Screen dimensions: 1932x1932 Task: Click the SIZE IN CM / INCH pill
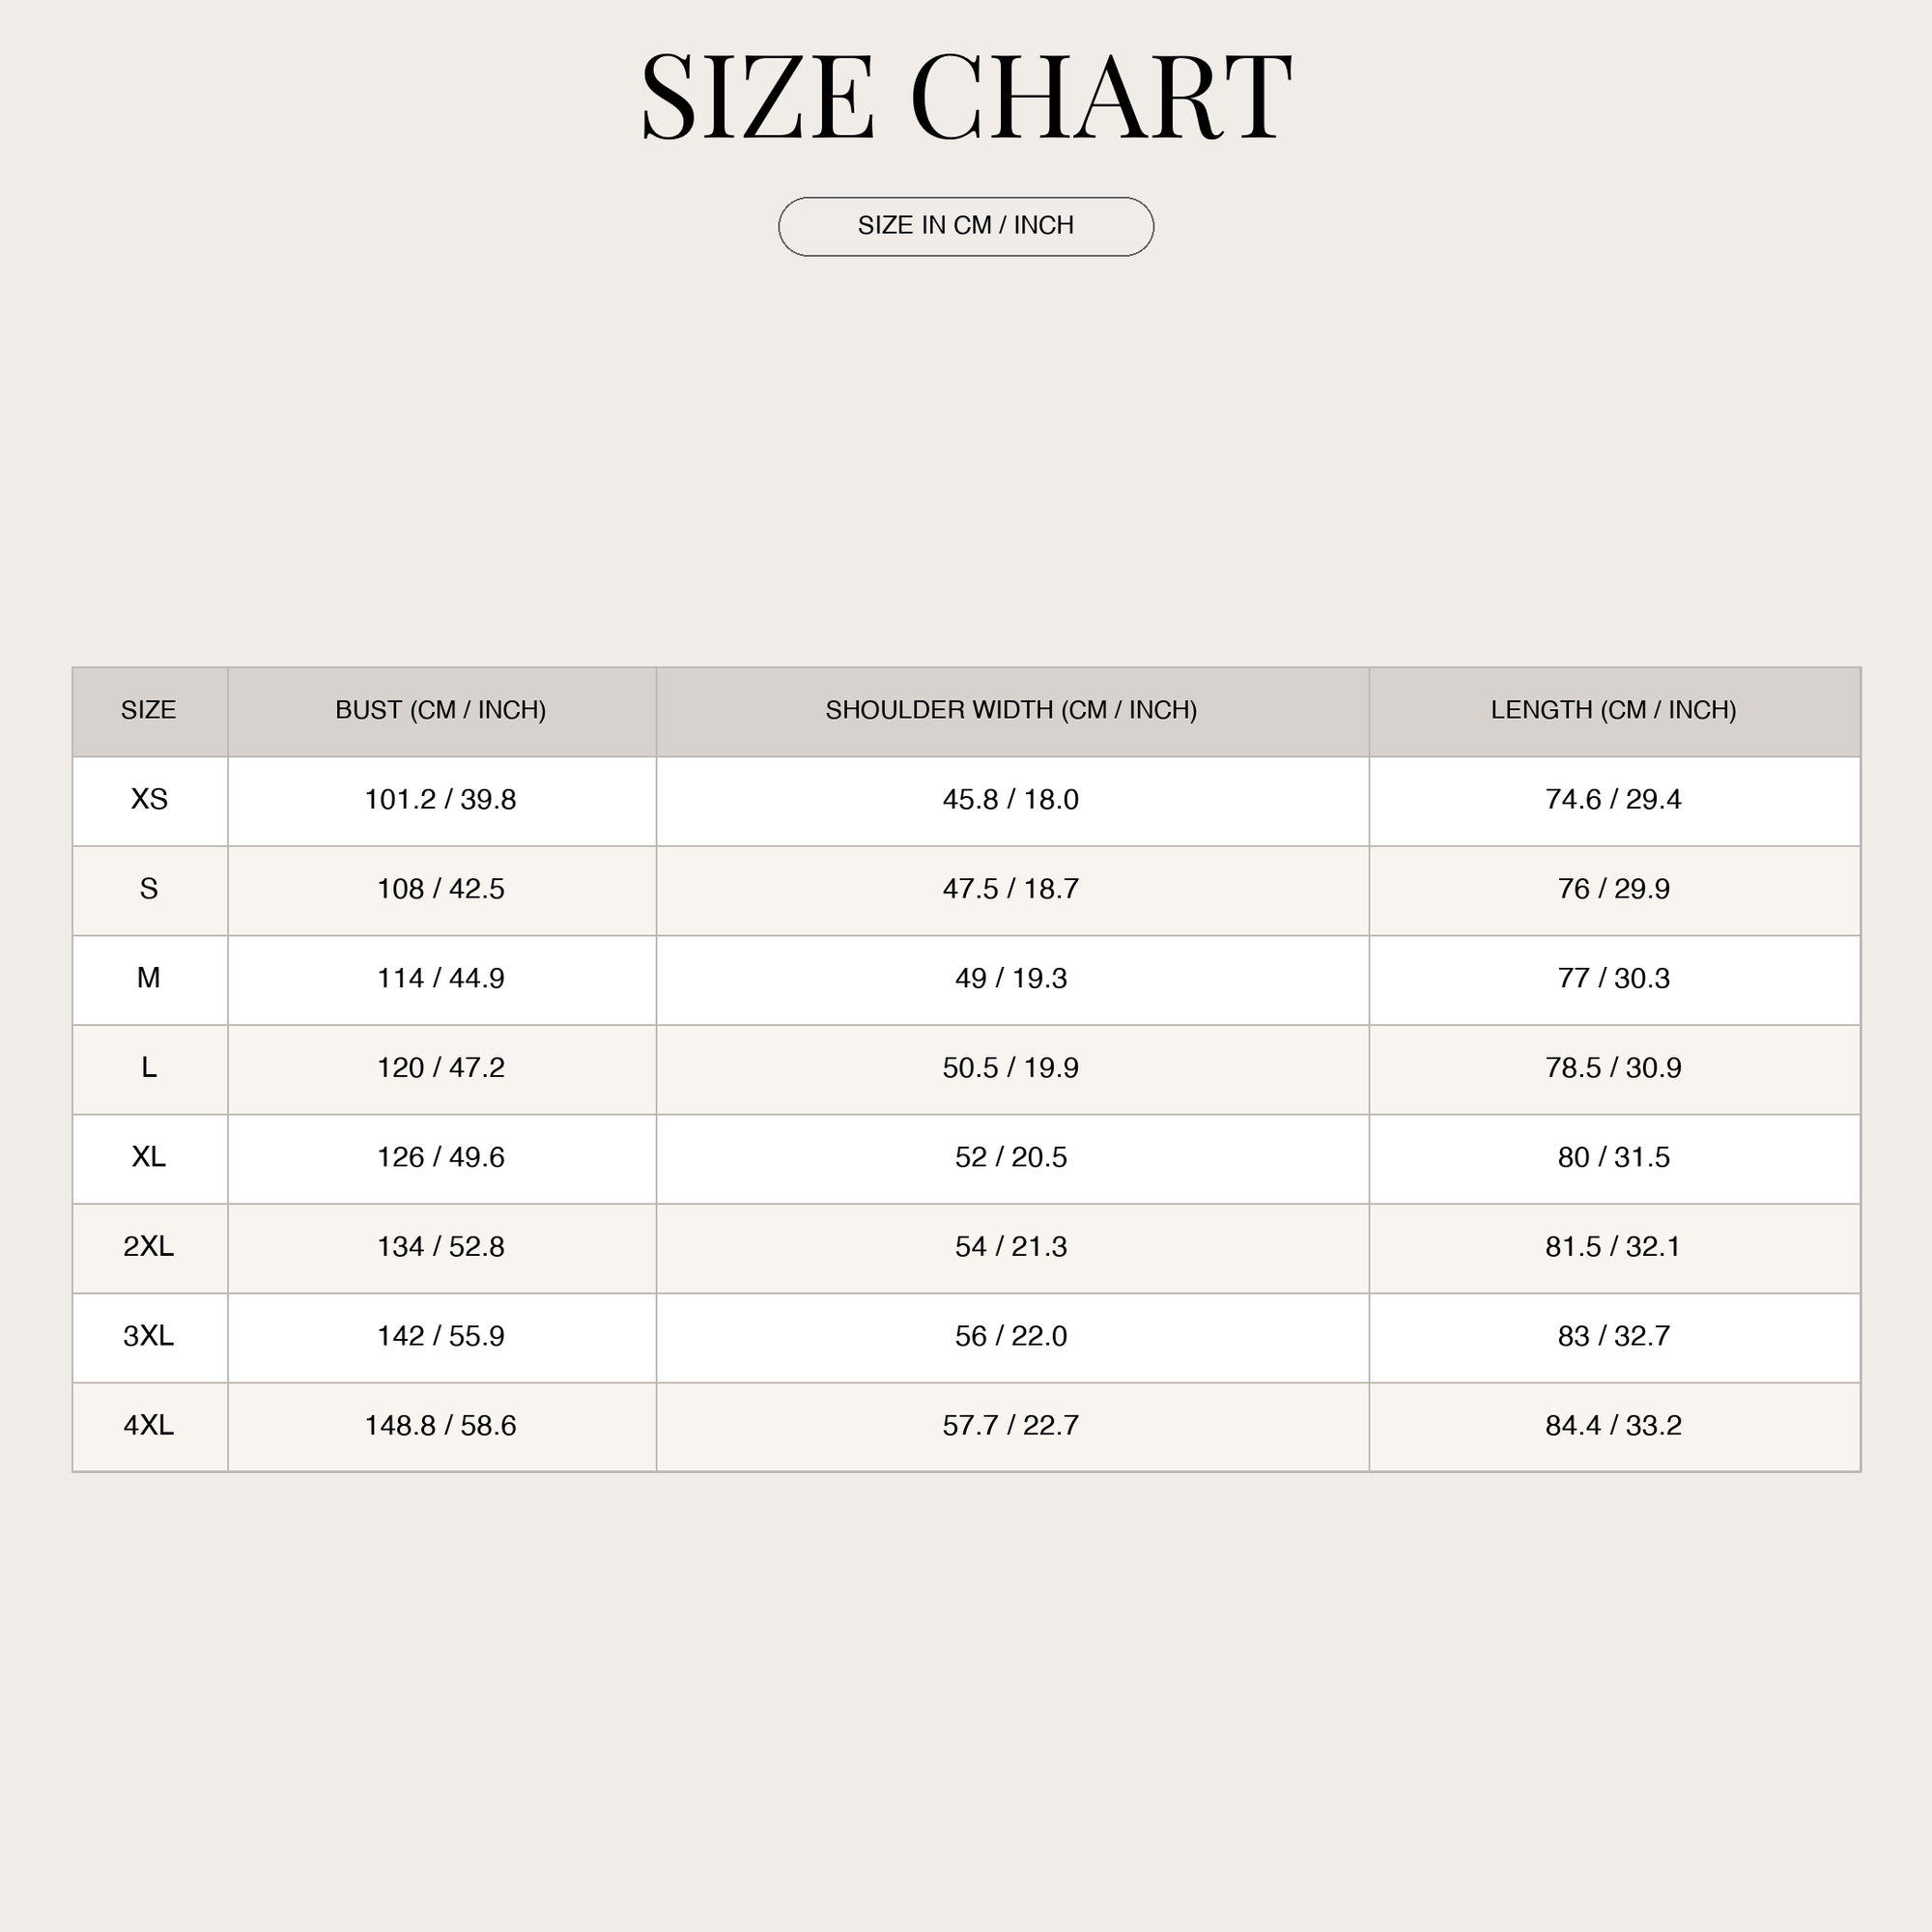pyautogui.click(x=966, y=226)
